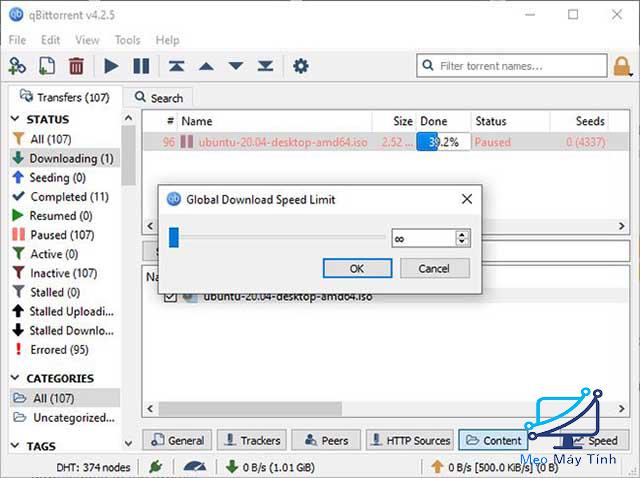Move torrent to bottom of queue
The height and width of the screenshot is (478, 640).
(265, 66)
